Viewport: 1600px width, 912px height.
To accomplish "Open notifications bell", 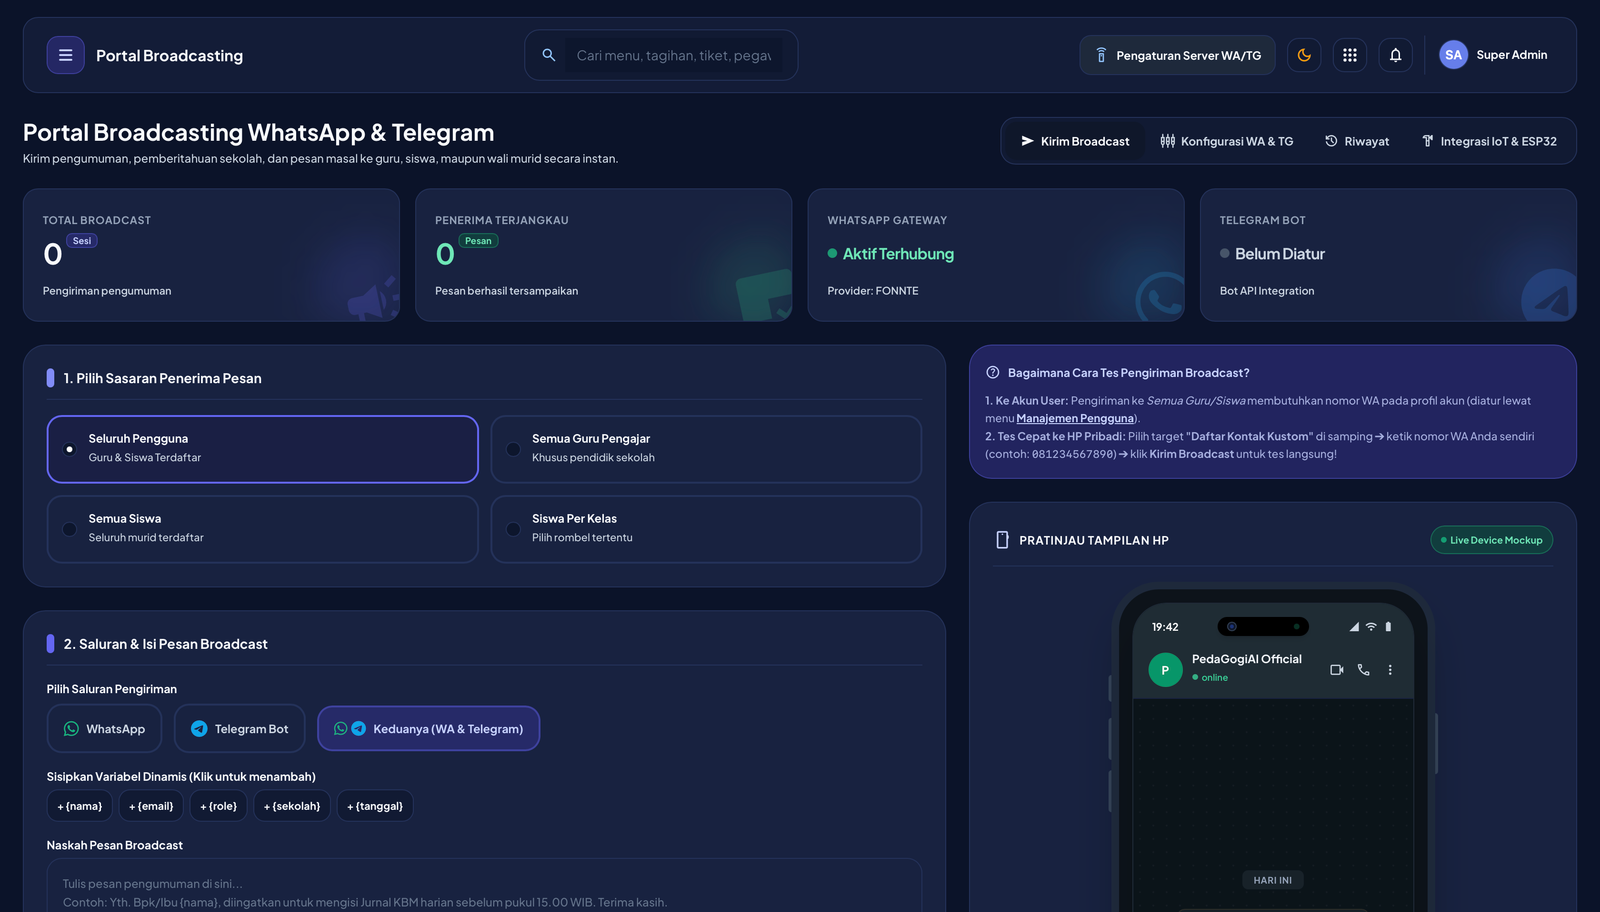I will (1396, 55).
